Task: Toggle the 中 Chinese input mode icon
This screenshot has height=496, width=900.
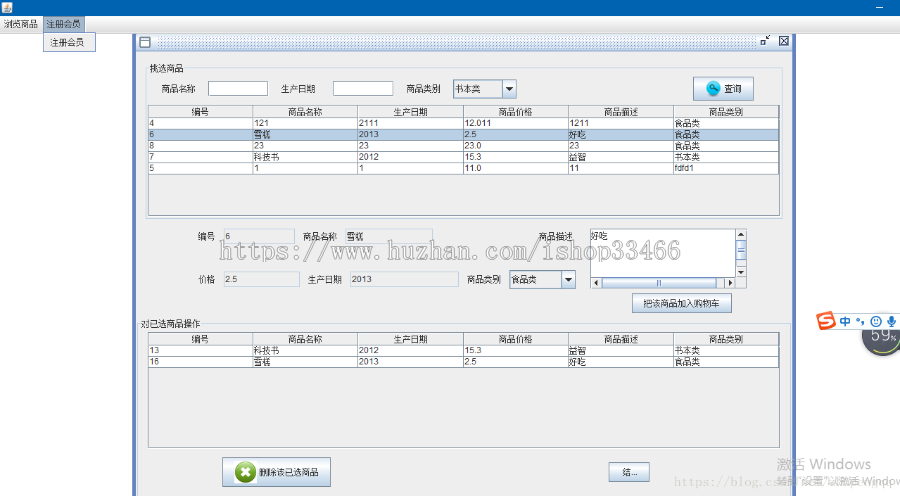Action: 845,321
